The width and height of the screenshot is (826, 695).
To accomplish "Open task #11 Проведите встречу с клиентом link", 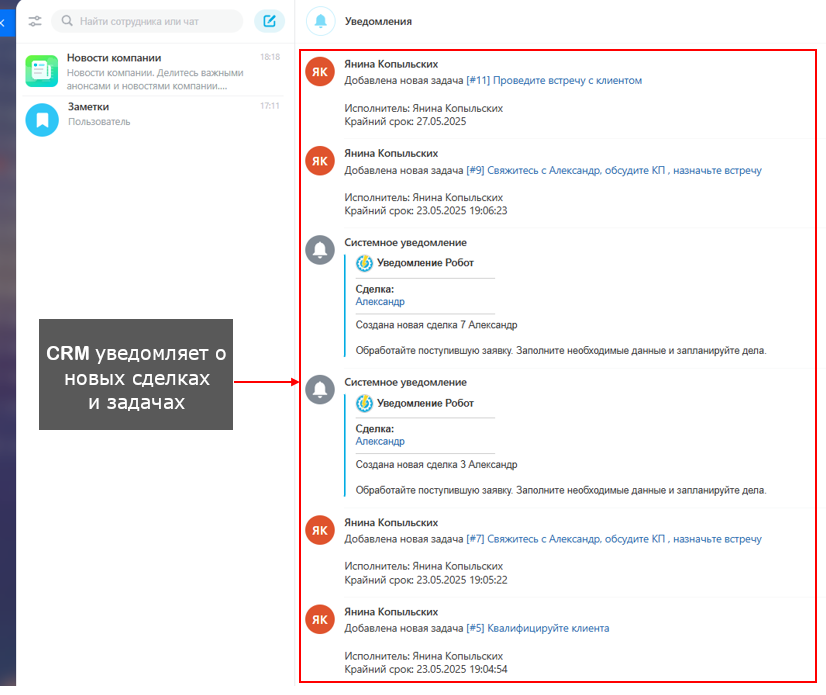I will pyautogui.click(x=554, y=81).
